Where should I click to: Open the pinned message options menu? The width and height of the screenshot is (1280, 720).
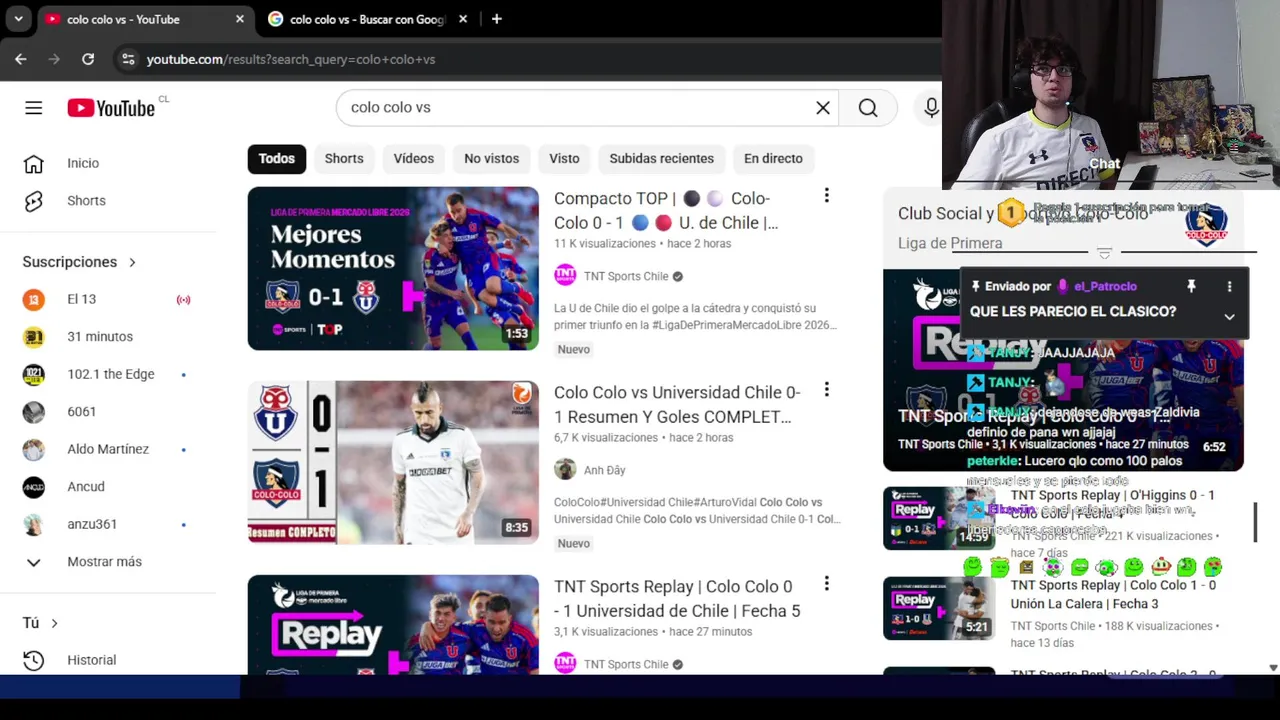tap(1229, 286)
